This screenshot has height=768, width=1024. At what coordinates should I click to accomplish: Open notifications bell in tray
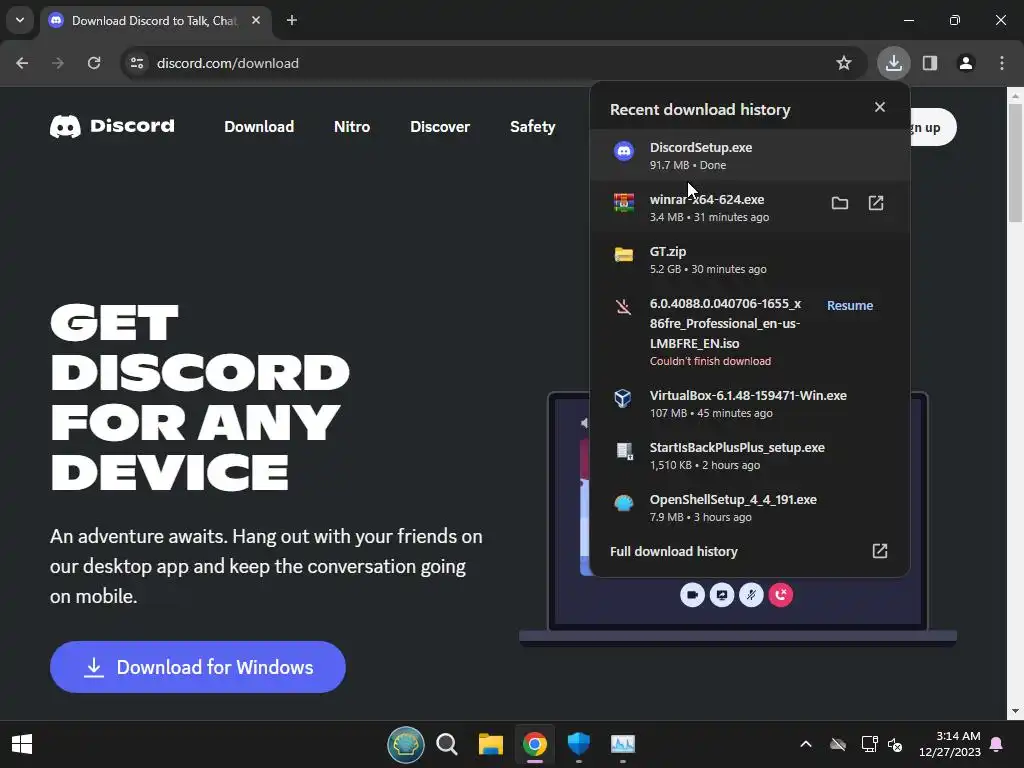997,744
